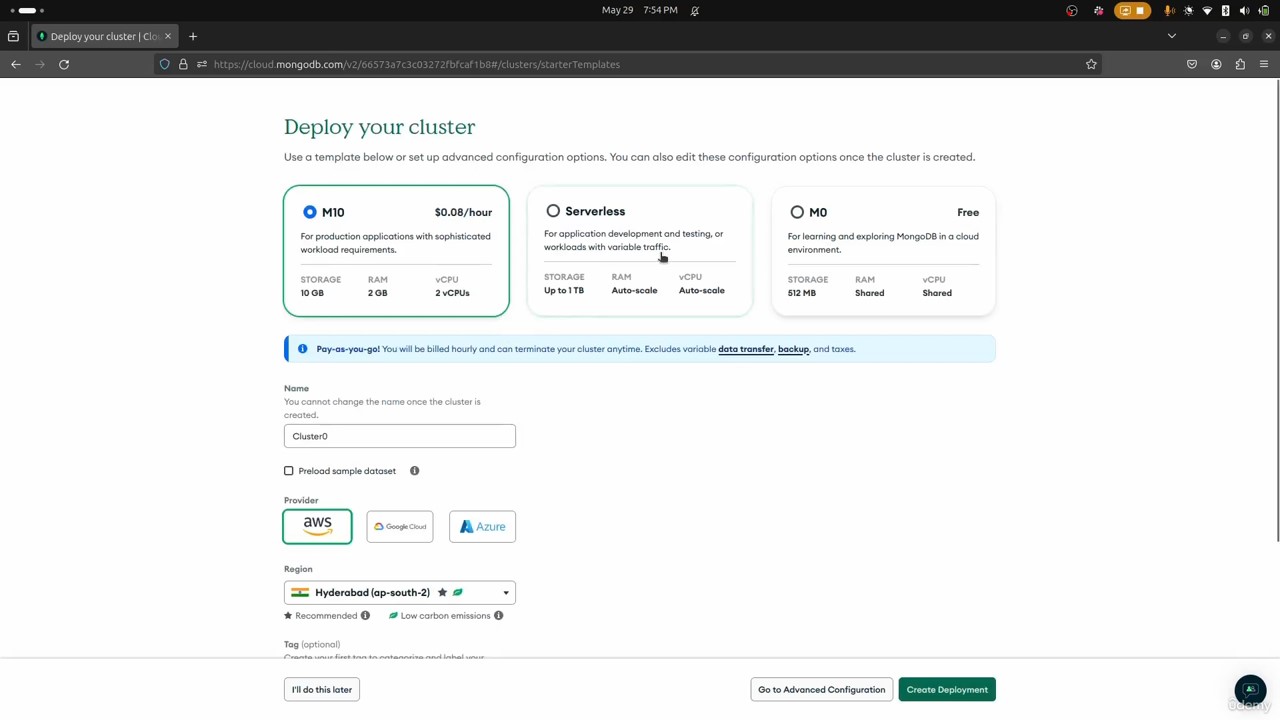Viewport: 1280px width, 720px height.
Task: Click the tracking protection shield icon
Action: [x=165, y=64]
